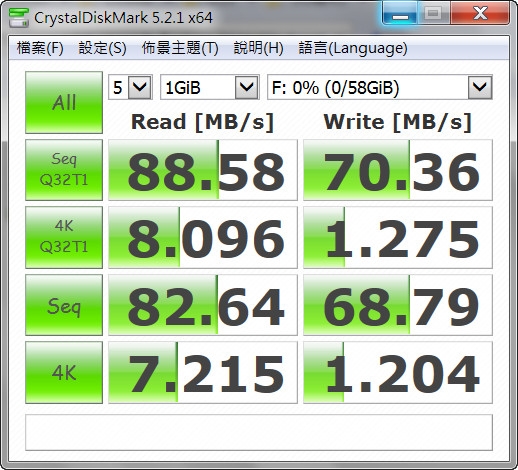518x470 pixels.
Task: Minimize the CrystalDiskMark window
Action: (400, 14)
